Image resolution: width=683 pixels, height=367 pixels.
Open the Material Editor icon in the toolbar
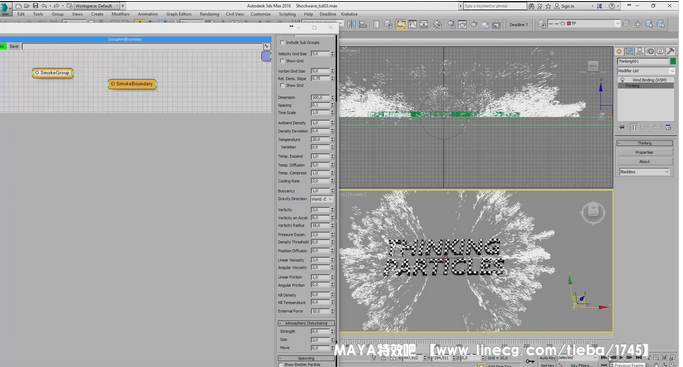tap(437, 24)
